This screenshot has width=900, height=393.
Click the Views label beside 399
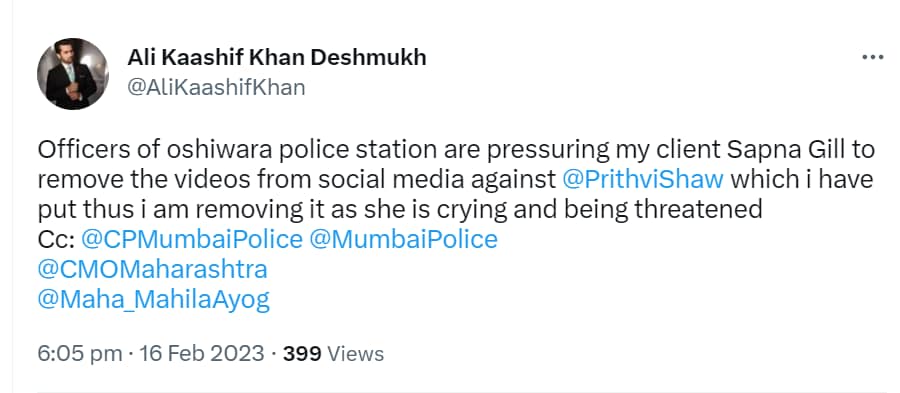[x=355, y=353]
